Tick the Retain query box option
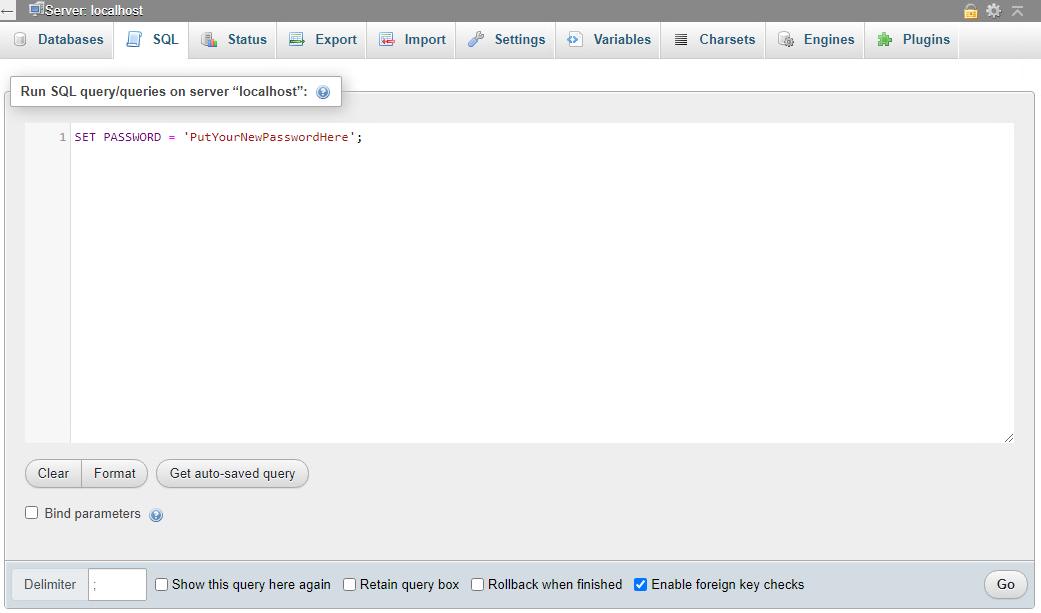The image size is (1041, 613). click(350, 585)
